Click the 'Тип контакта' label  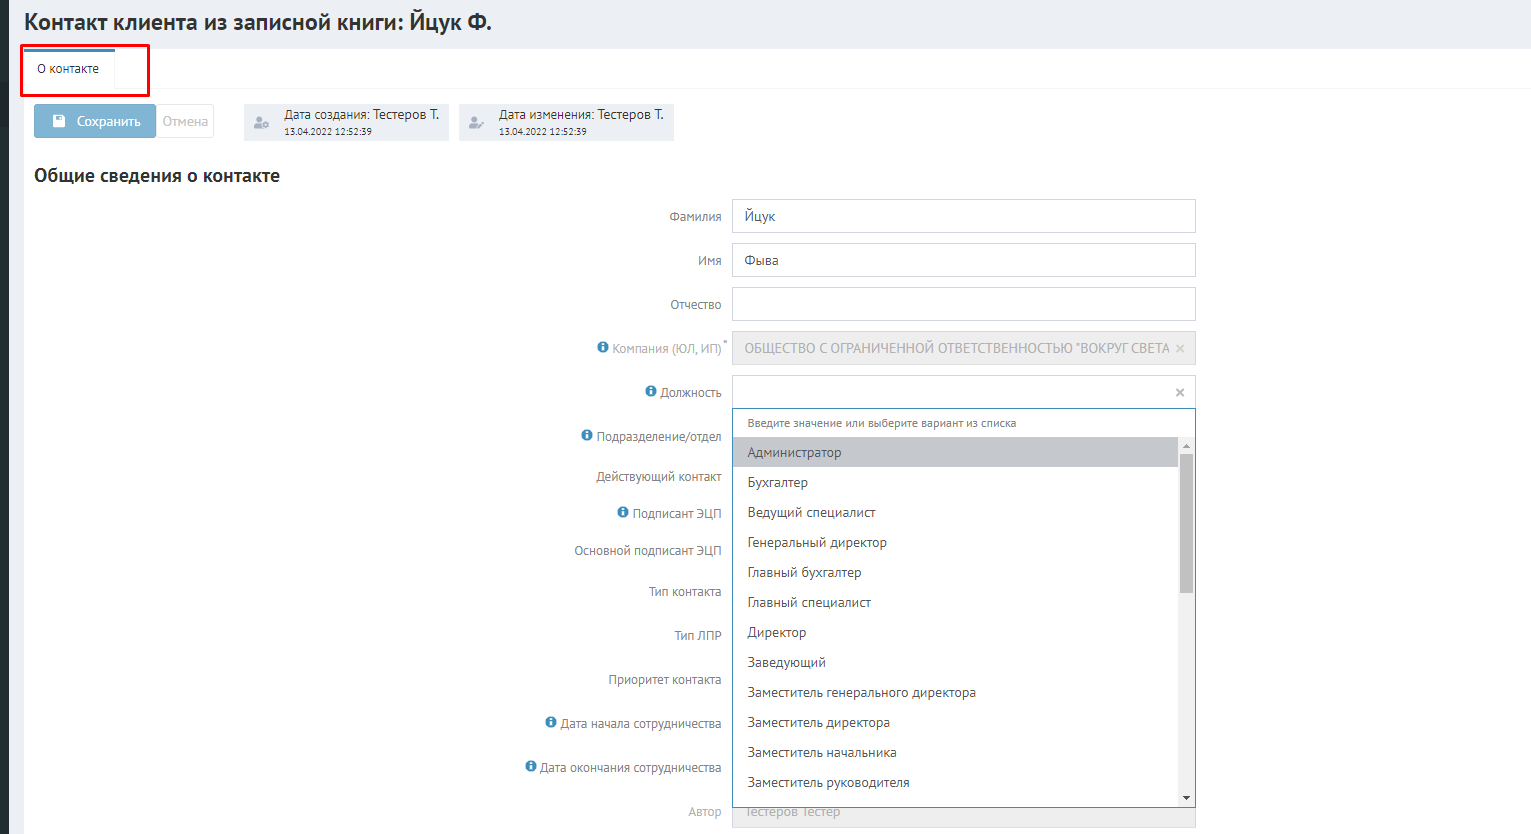point(685,591)
